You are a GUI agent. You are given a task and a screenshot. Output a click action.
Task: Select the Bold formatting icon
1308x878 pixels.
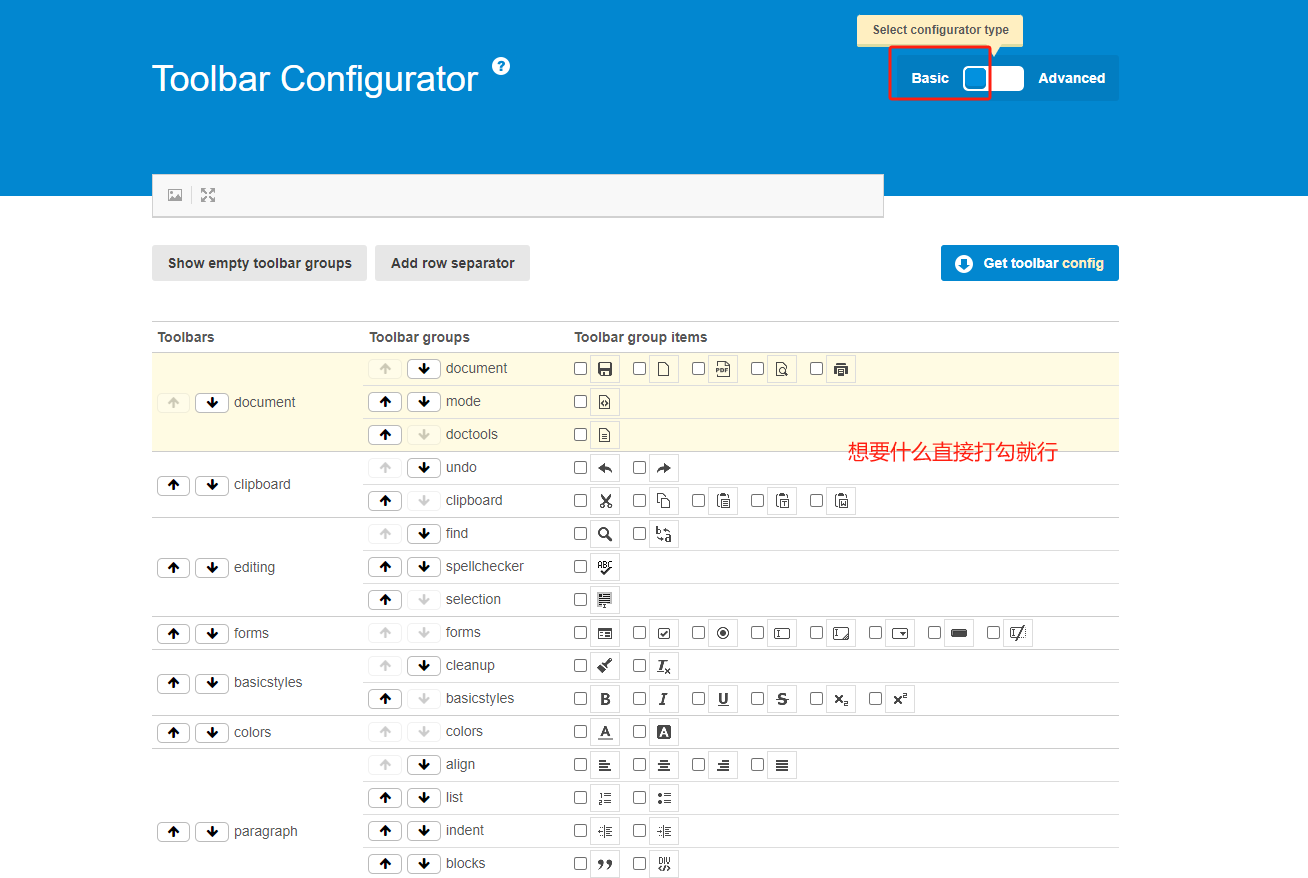point(605,698)
